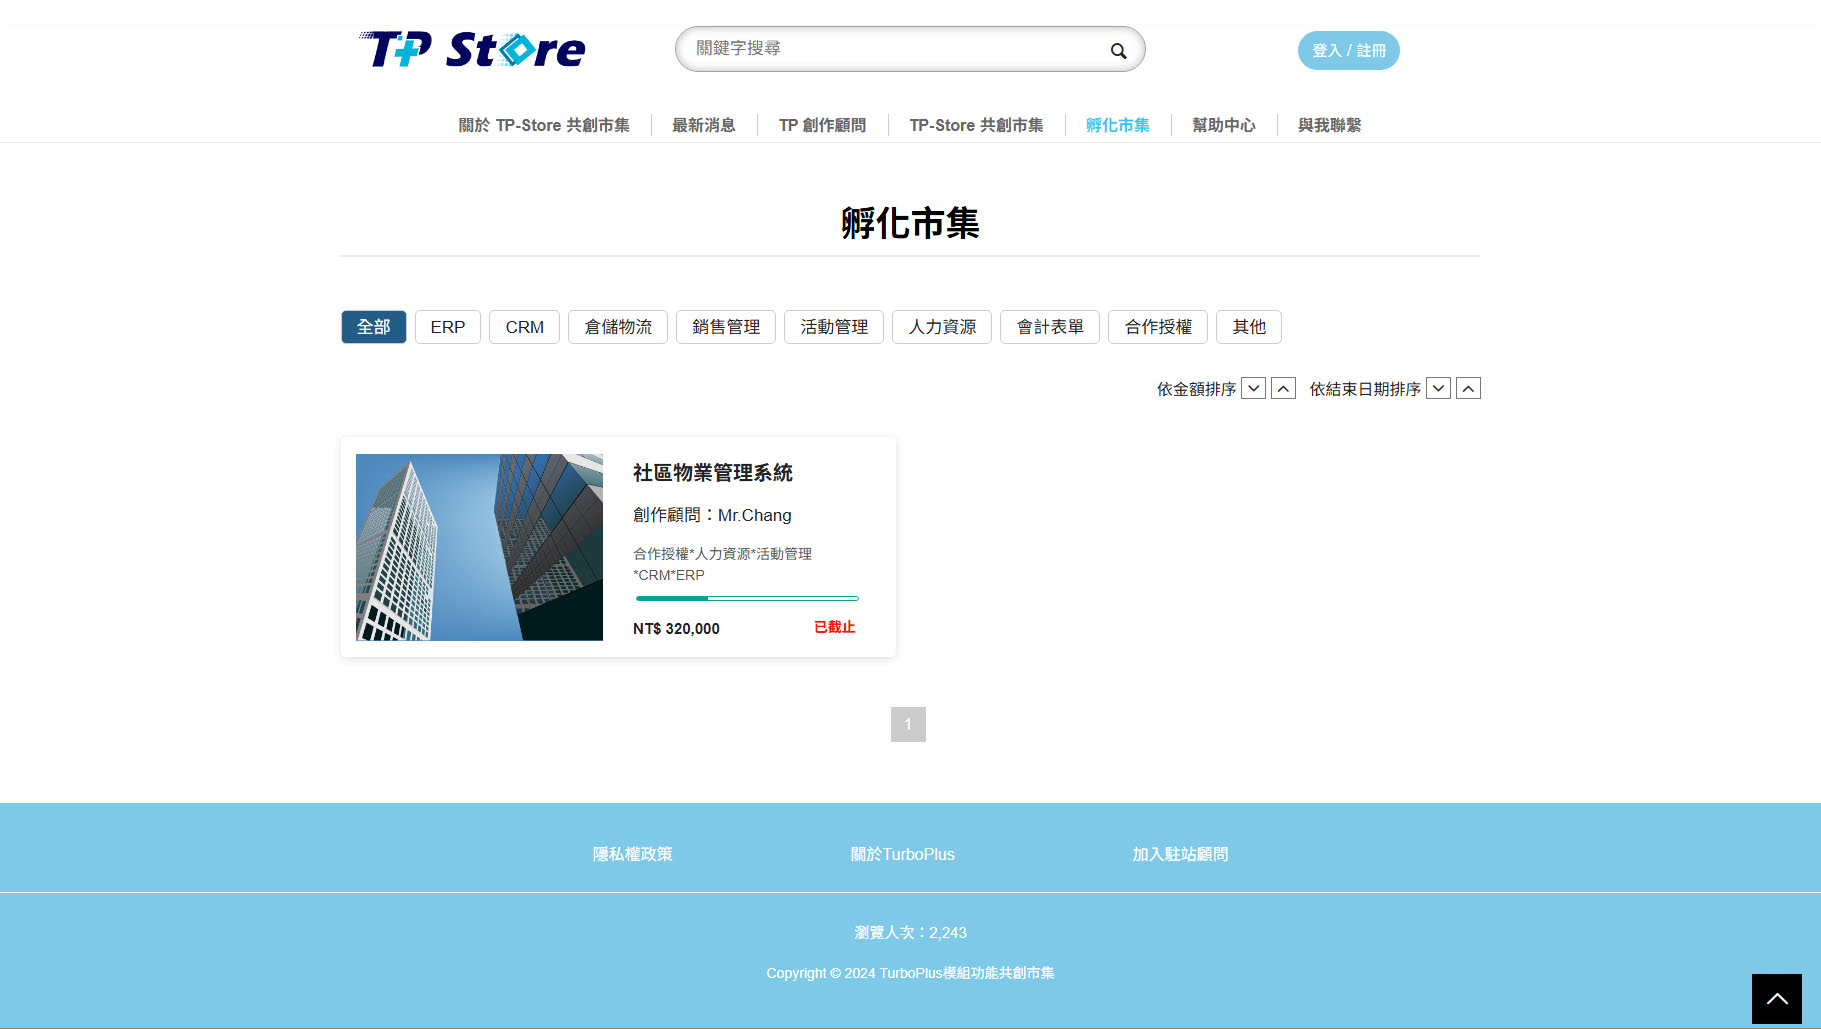1821x1029 pixels.
Task: Filter by 活動管理 category
Action: tap(834, 327)
